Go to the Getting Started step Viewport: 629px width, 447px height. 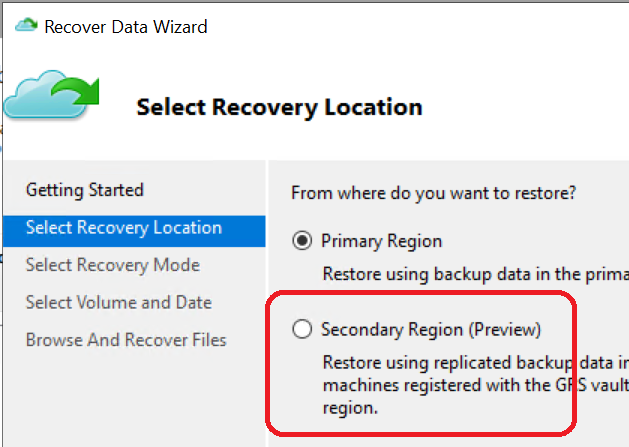tap(85, 190)
